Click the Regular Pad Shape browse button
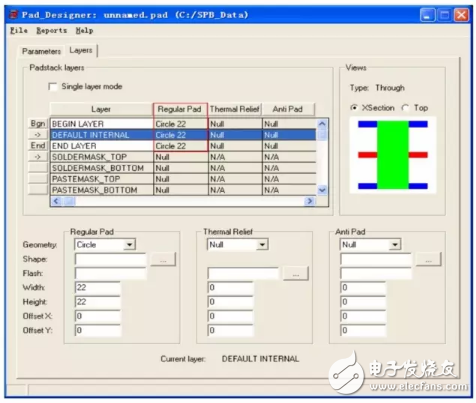This screenshot has height=403, width=476. click(163, 259)
